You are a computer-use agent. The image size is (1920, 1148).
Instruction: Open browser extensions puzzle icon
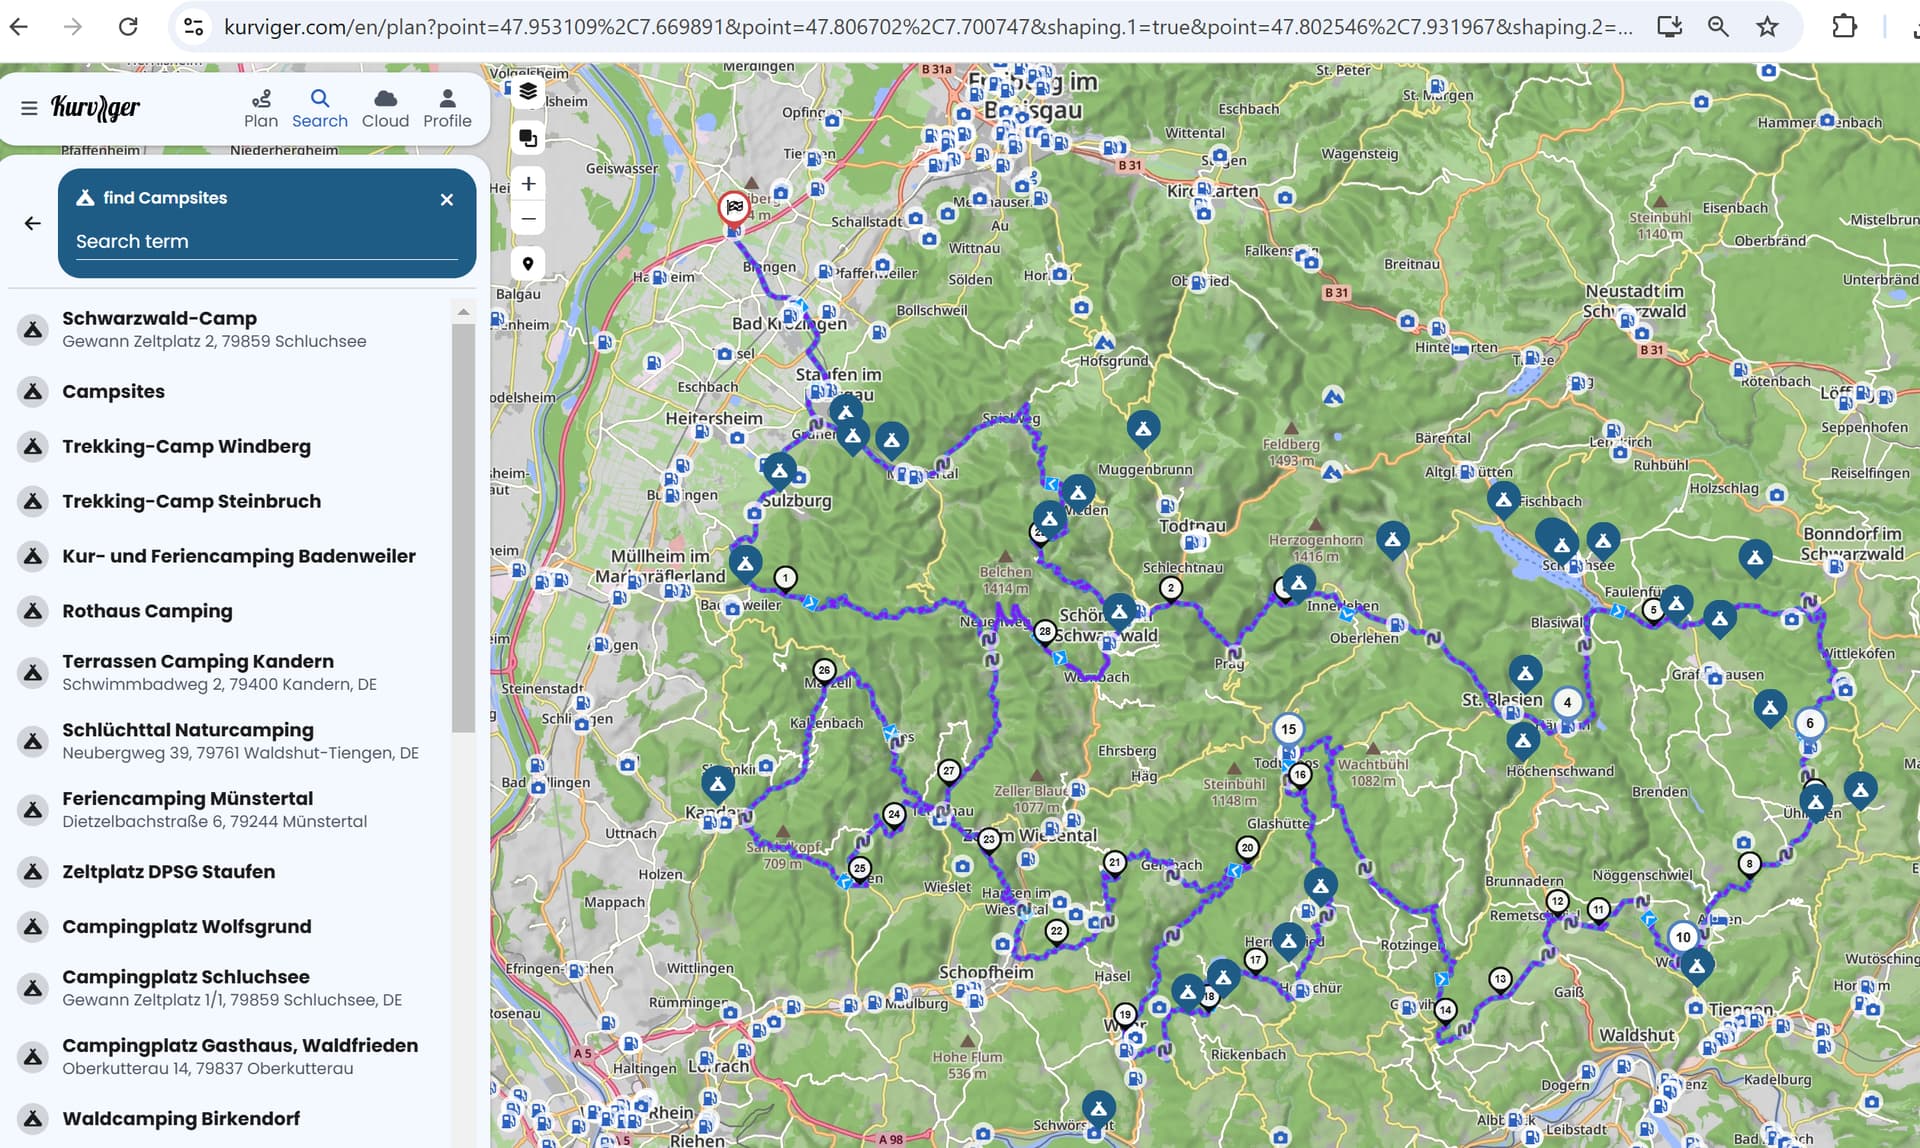[x=1844, y=27]
